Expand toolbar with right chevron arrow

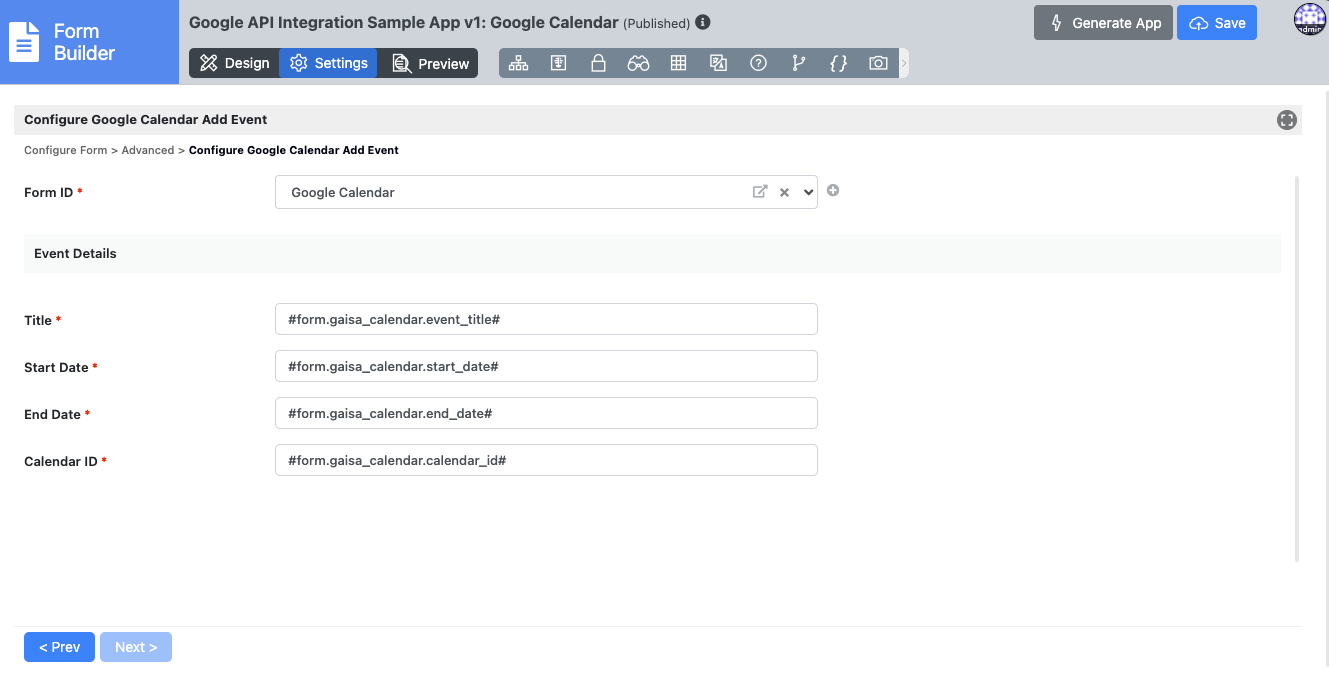pos(904,63)
